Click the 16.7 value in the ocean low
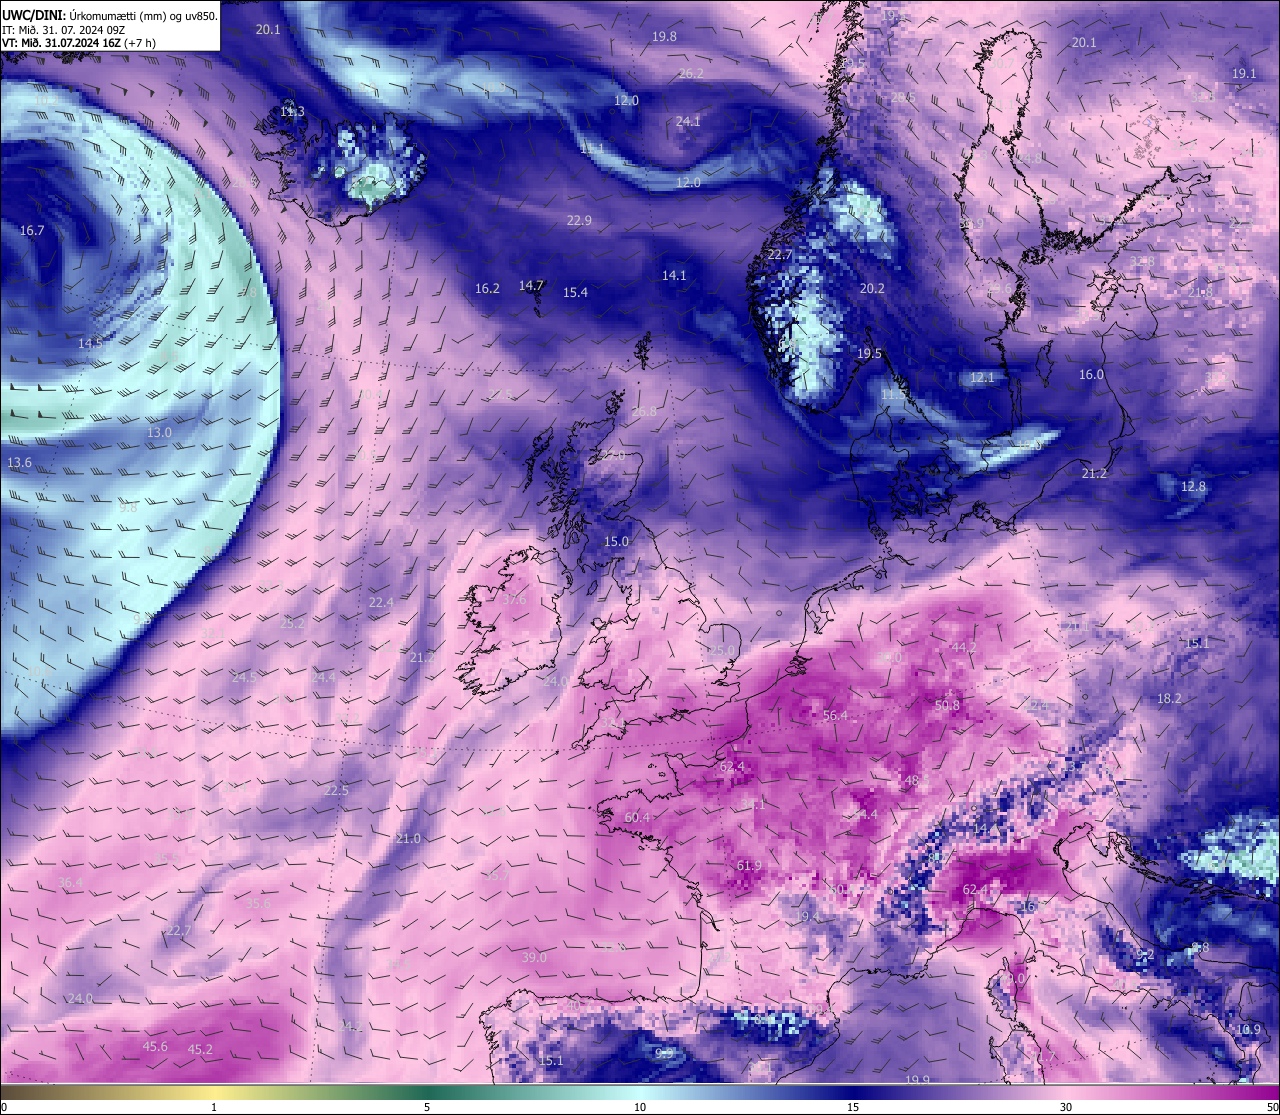Viewport: 1280px width, 1115px height. pyautogui.click(x=32, y=231)
